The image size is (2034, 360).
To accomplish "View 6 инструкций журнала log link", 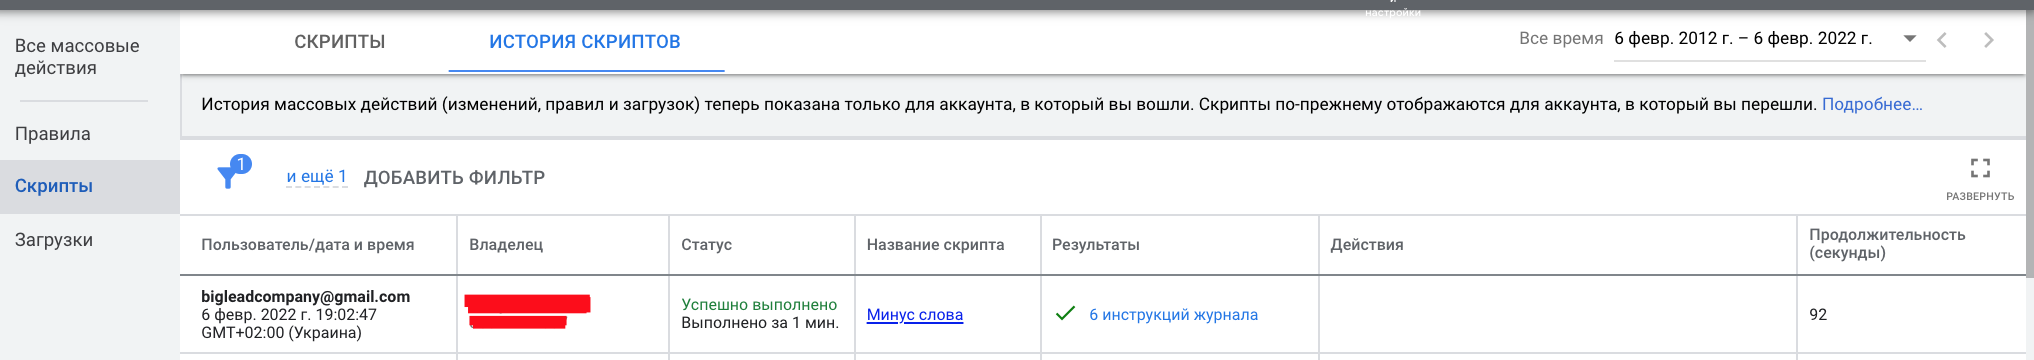I will (1174, 315).
